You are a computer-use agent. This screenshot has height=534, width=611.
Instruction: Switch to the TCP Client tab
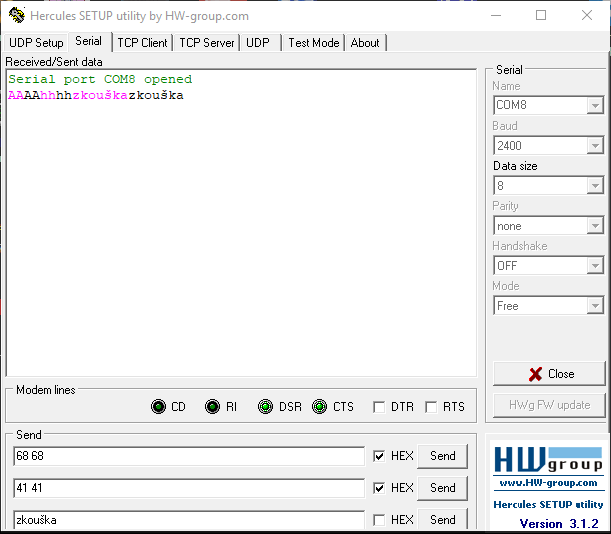142,43
